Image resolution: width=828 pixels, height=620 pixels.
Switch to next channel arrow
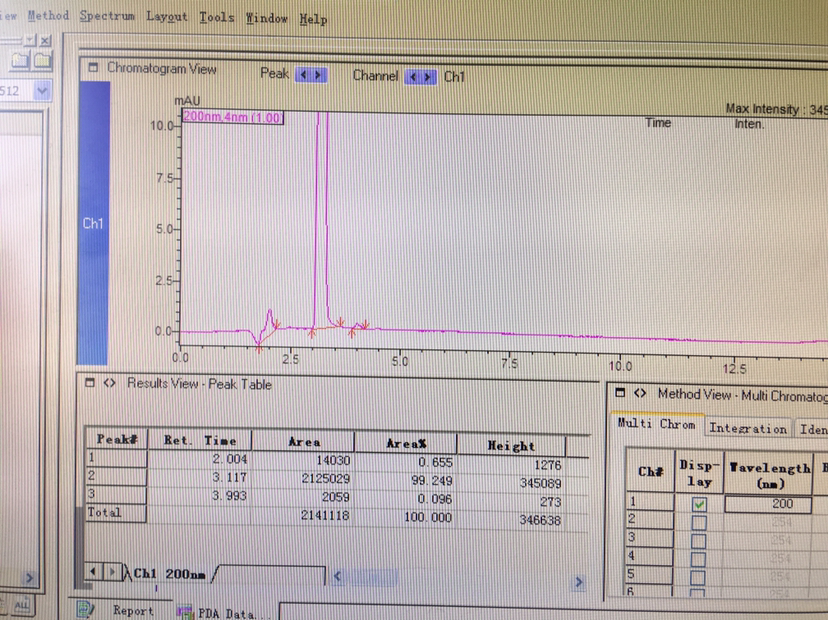click(x=428, y=78)
